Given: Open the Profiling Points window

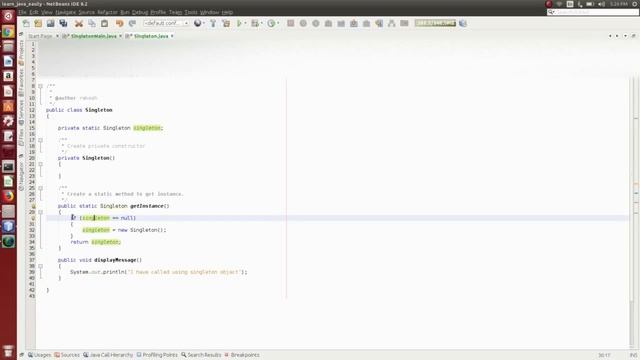Looking at the screenshot, I should pyautogui.click(x=157, y=355).
